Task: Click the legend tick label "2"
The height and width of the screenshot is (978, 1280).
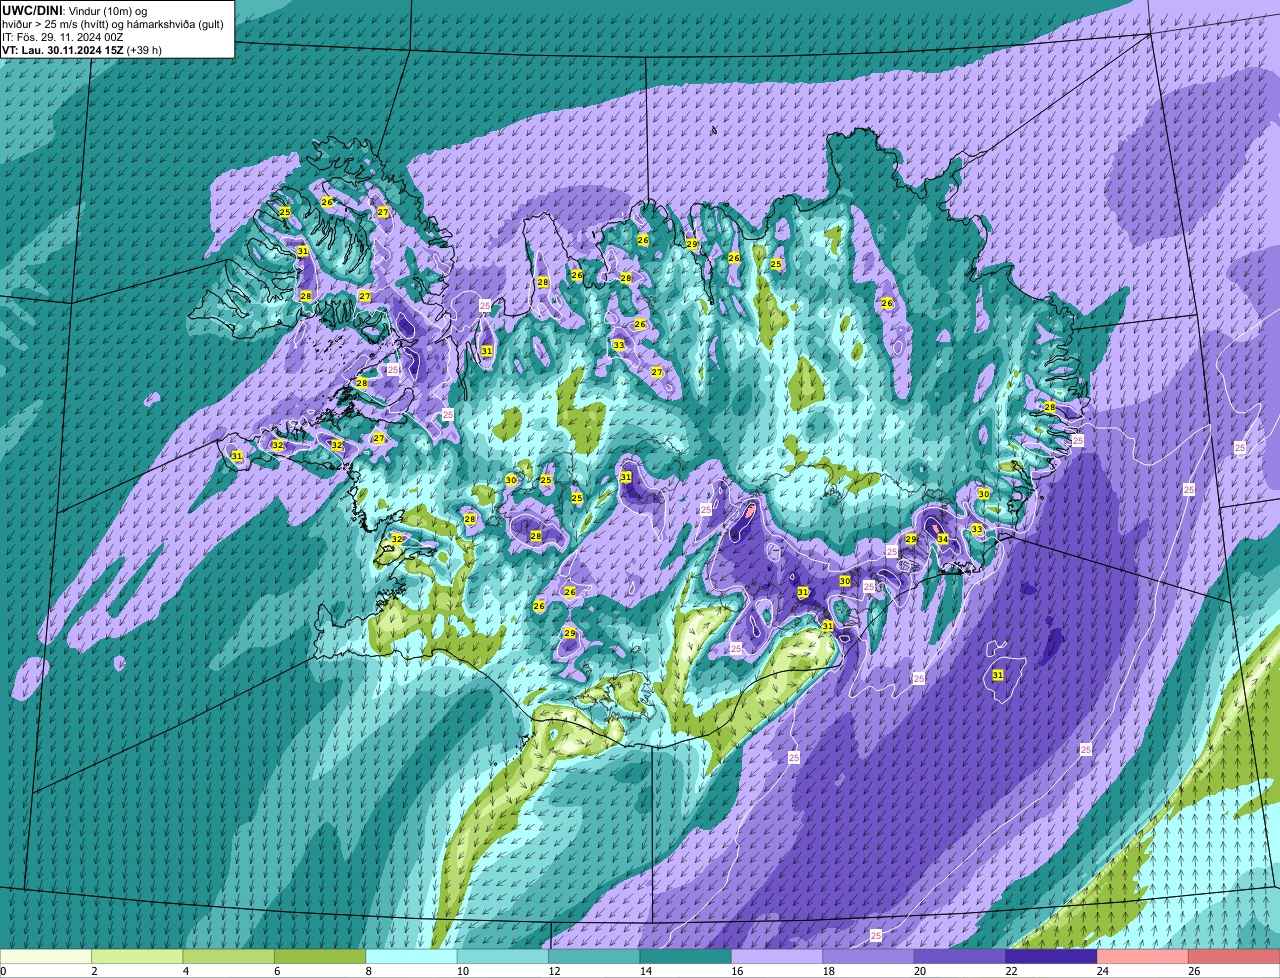Action: (x=94, y=971)
